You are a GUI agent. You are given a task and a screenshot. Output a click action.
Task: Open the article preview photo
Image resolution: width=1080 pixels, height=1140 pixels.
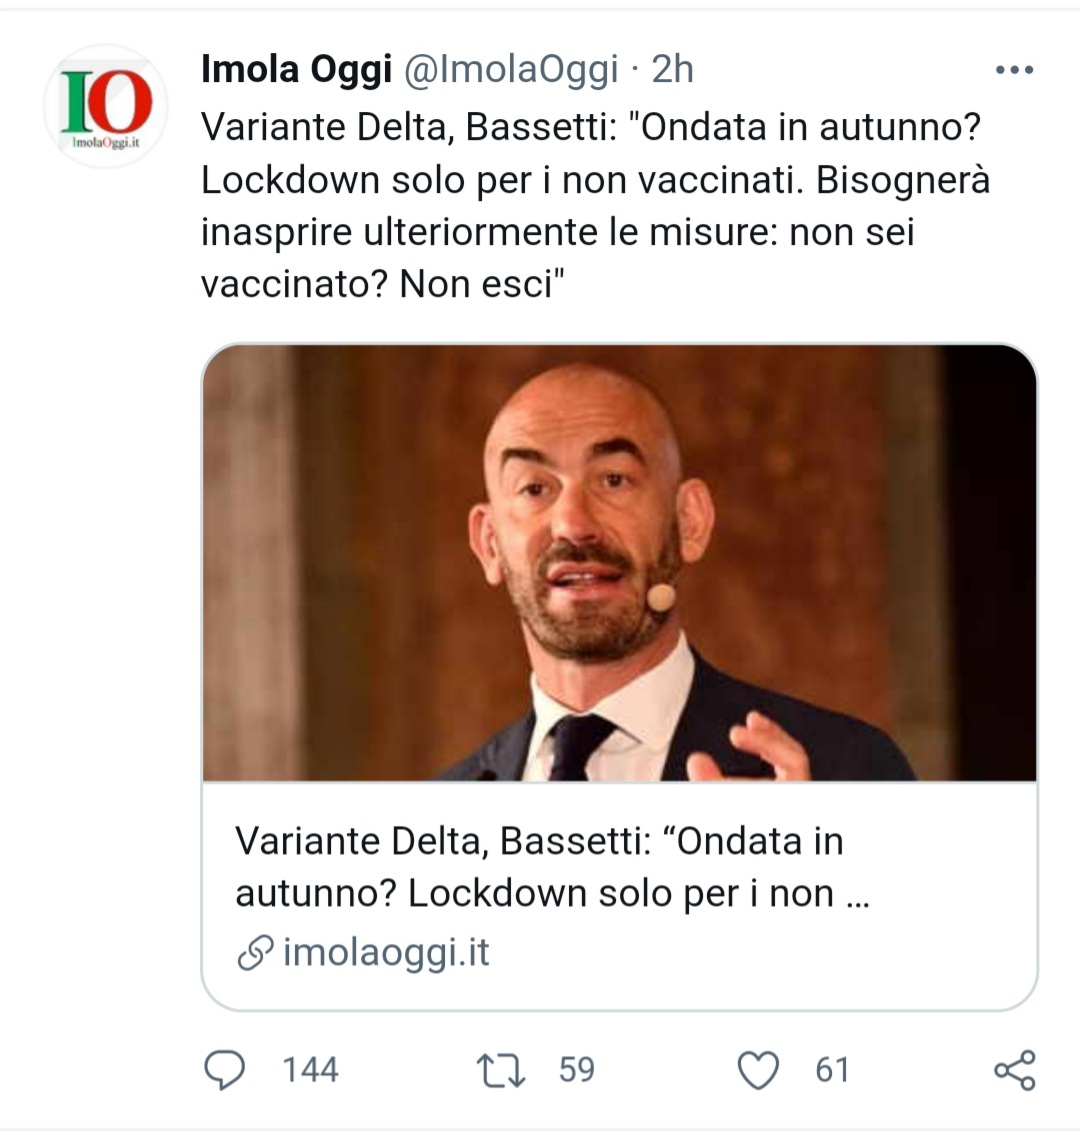pyautogui.click(x=619, y=563)
